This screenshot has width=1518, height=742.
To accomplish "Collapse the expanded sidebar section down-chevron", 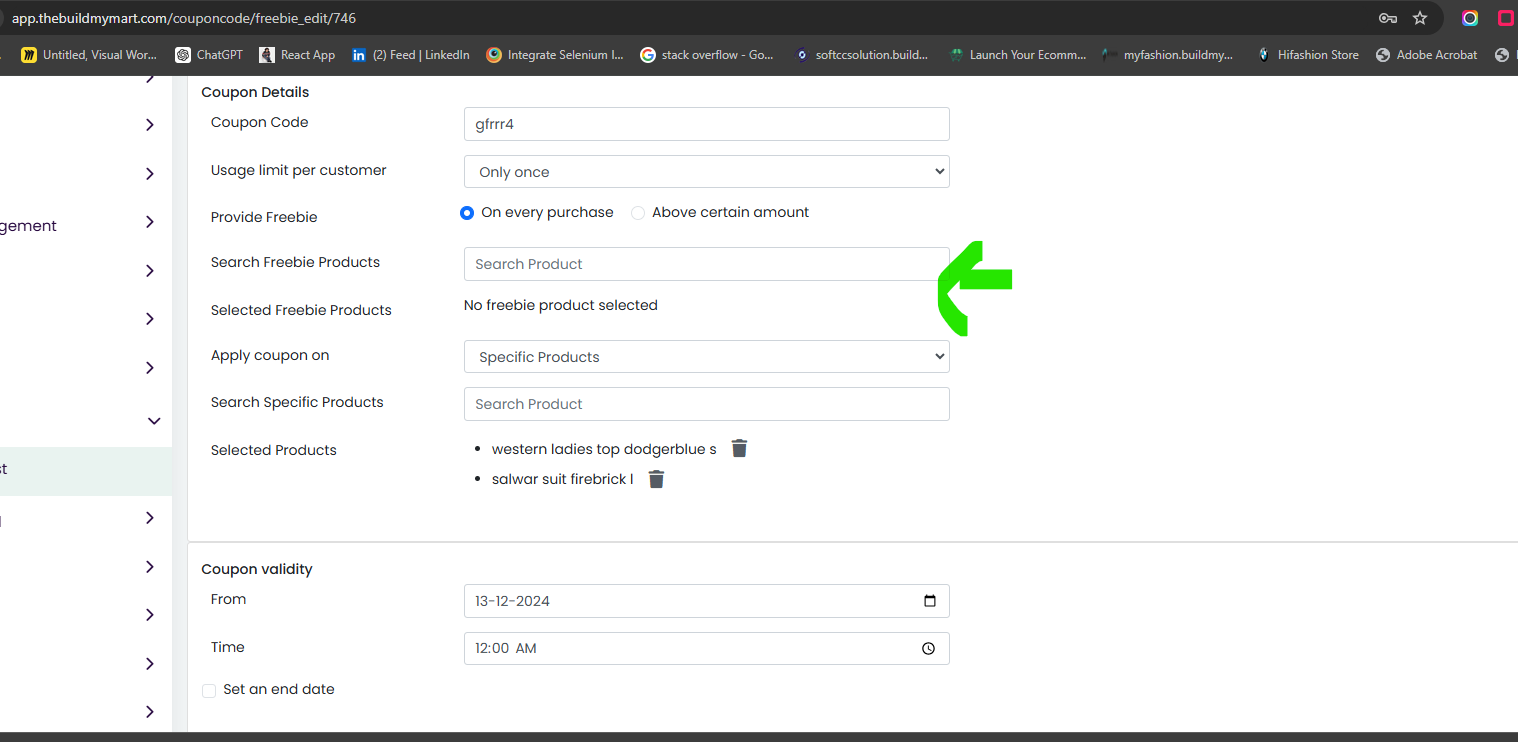I will pos(154,421).
